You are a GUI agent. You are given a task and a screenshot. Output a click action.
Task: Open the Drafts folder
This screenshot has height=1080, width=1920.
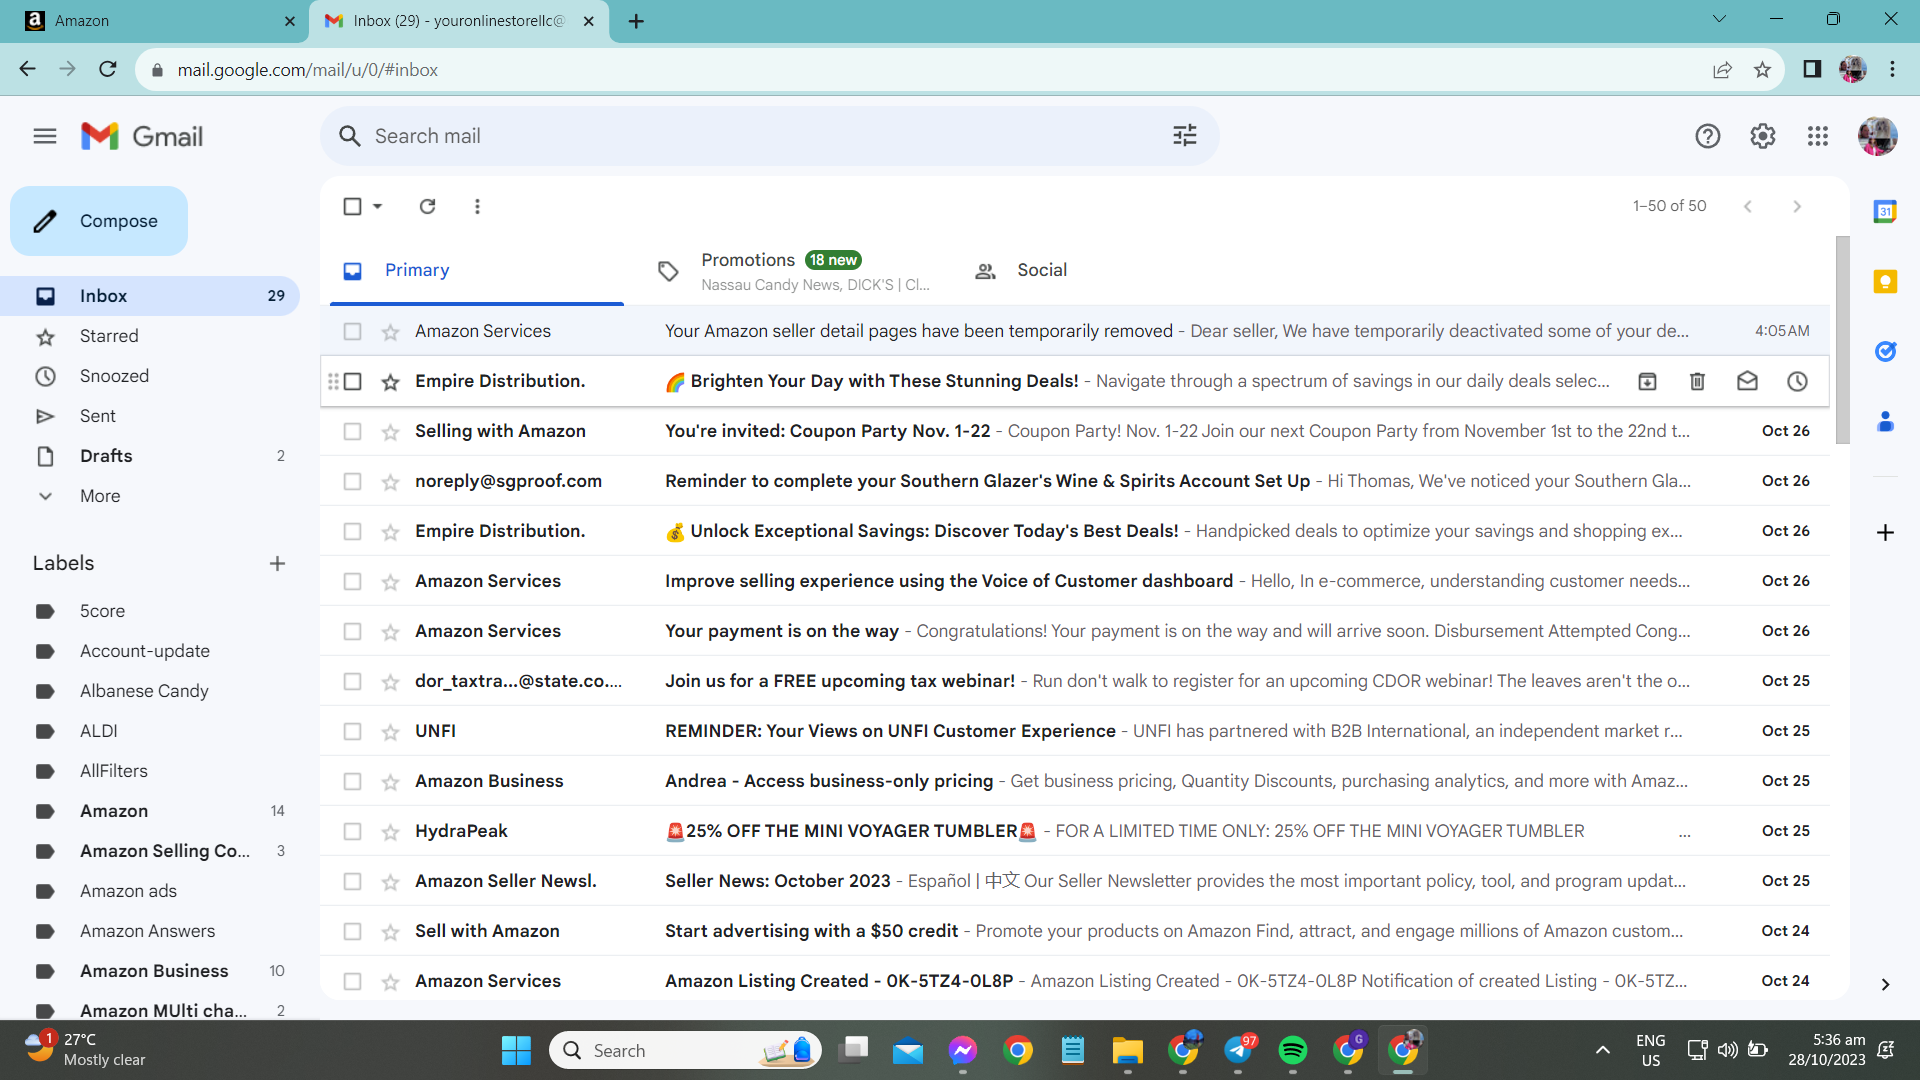(150, 456)
